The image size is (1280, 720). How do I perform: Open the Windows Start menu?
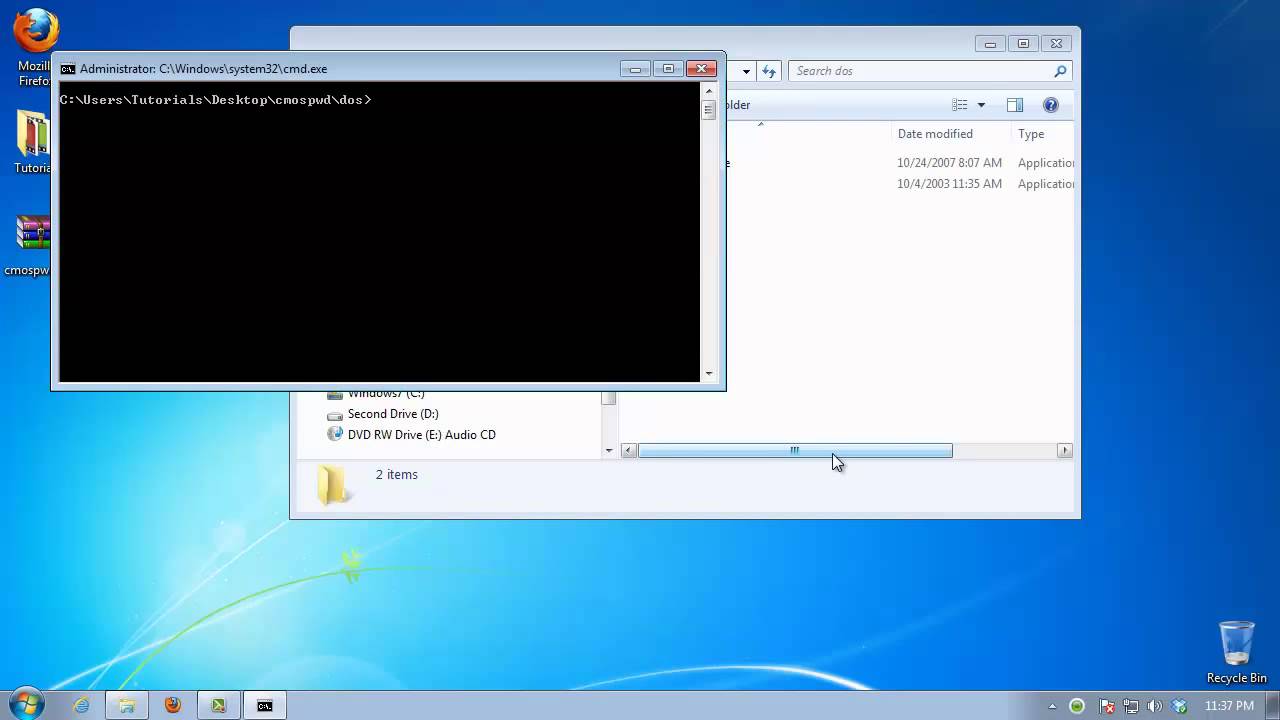(25, 705)
